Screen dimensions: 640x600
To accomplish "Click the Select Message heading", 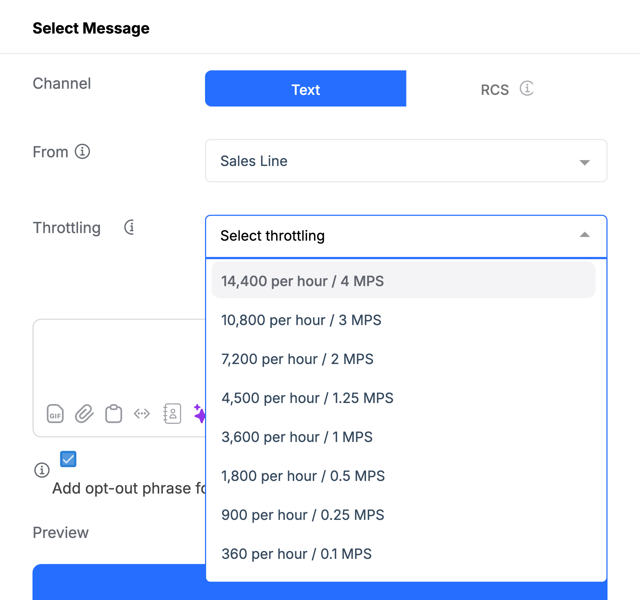I will [91, 28].
